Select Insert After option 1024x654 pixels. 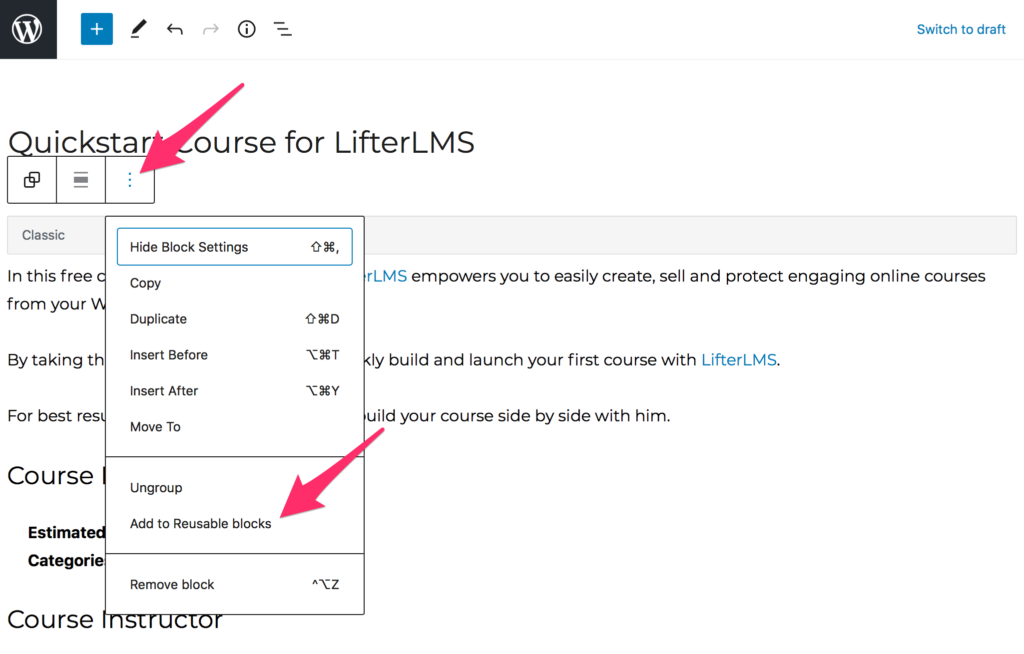[234, 391]
